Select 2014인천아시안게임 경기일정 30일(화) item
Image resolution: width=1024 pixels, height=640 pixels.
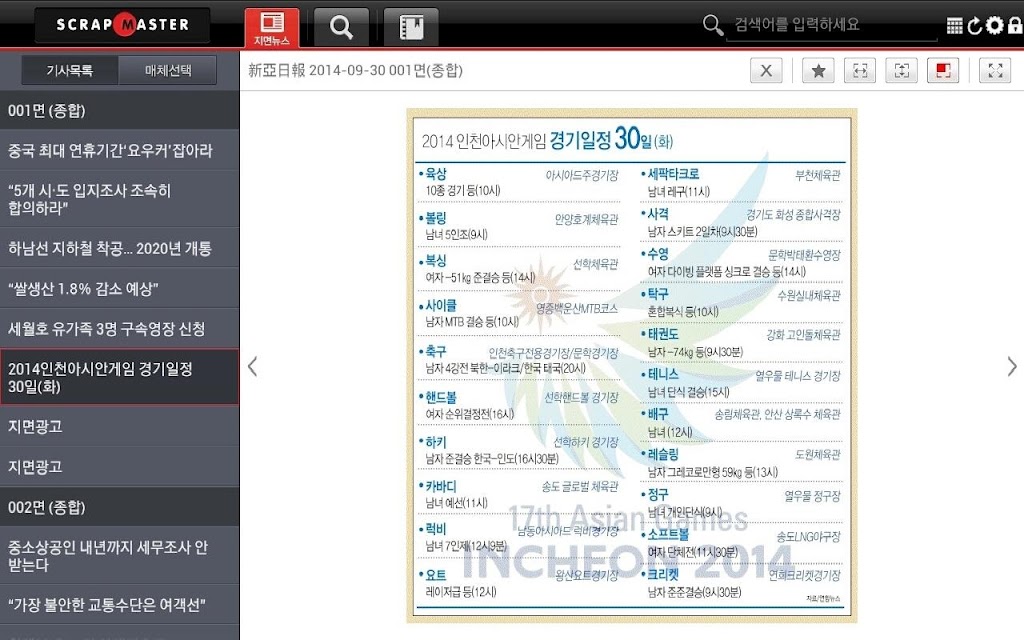120,377
